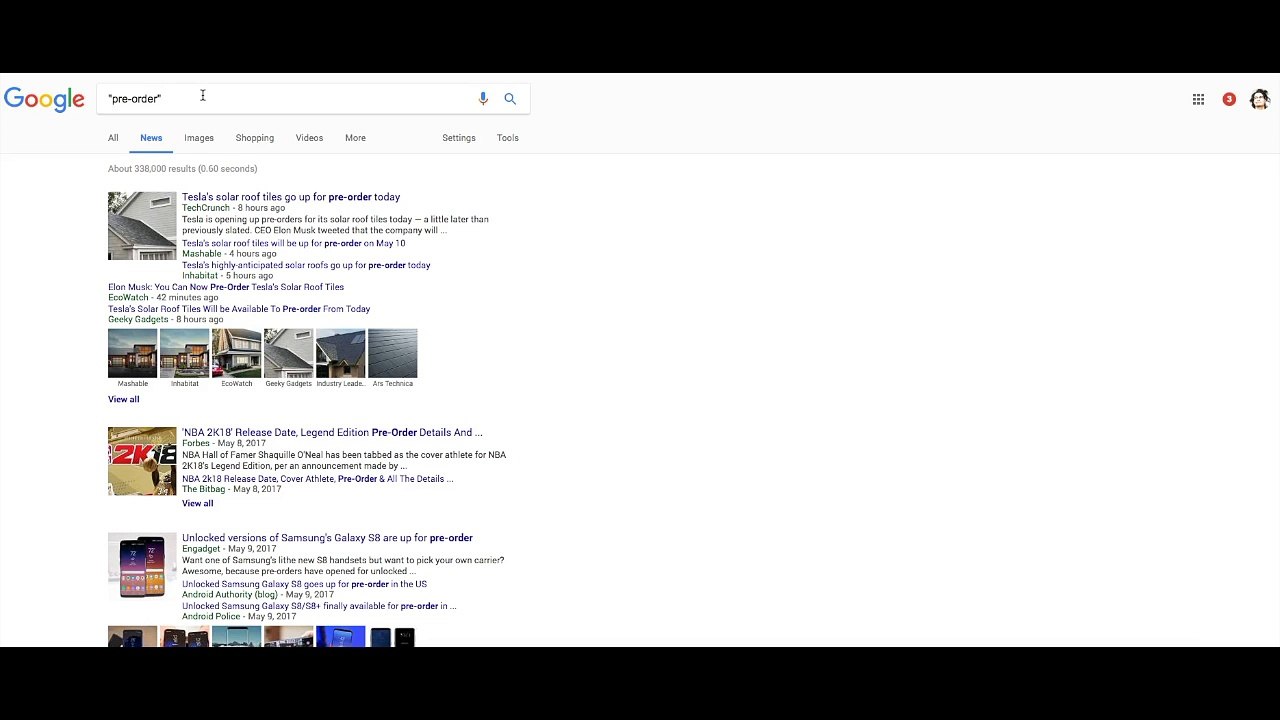Open Tesla solar roof tiles TechCrunch headline

click(291, 197)
